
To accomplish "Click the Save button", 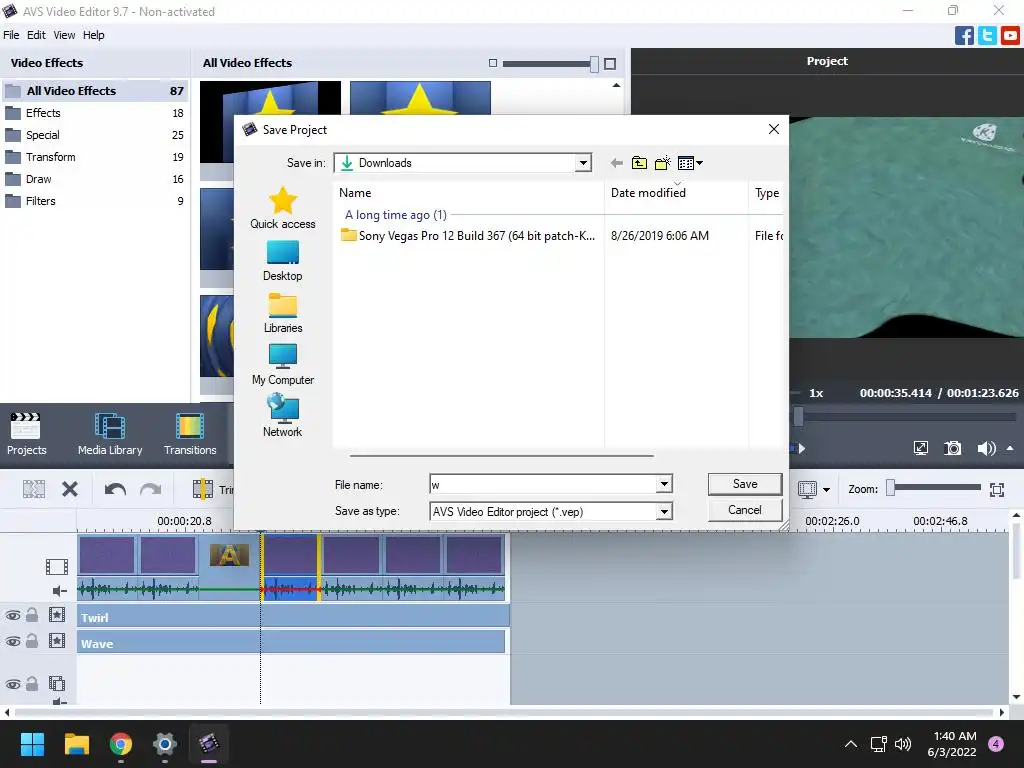I will [x=744, y=484].
